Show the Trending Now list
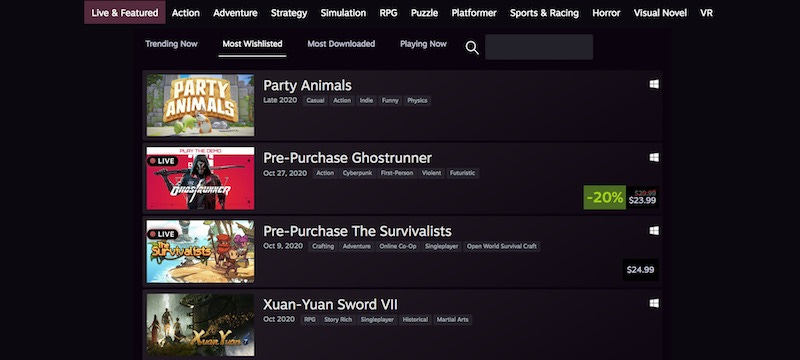Screen dimensions: 800x360 pos(171,44)
